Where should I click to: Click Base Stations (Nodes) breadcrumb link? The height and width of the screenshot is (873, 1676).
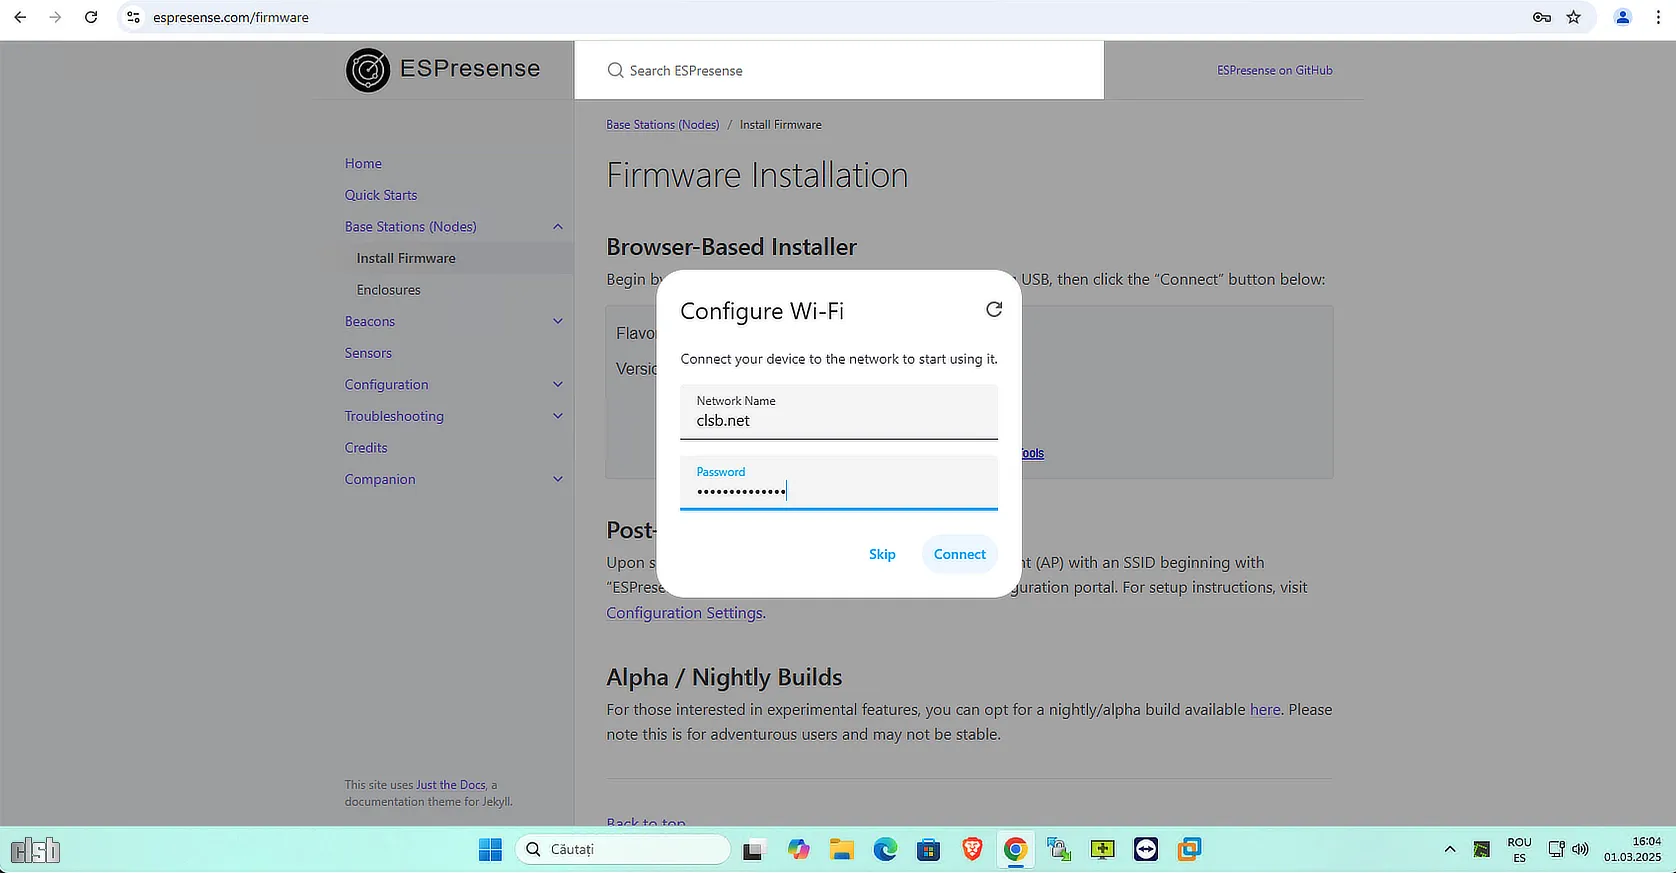tap(662, 125)
